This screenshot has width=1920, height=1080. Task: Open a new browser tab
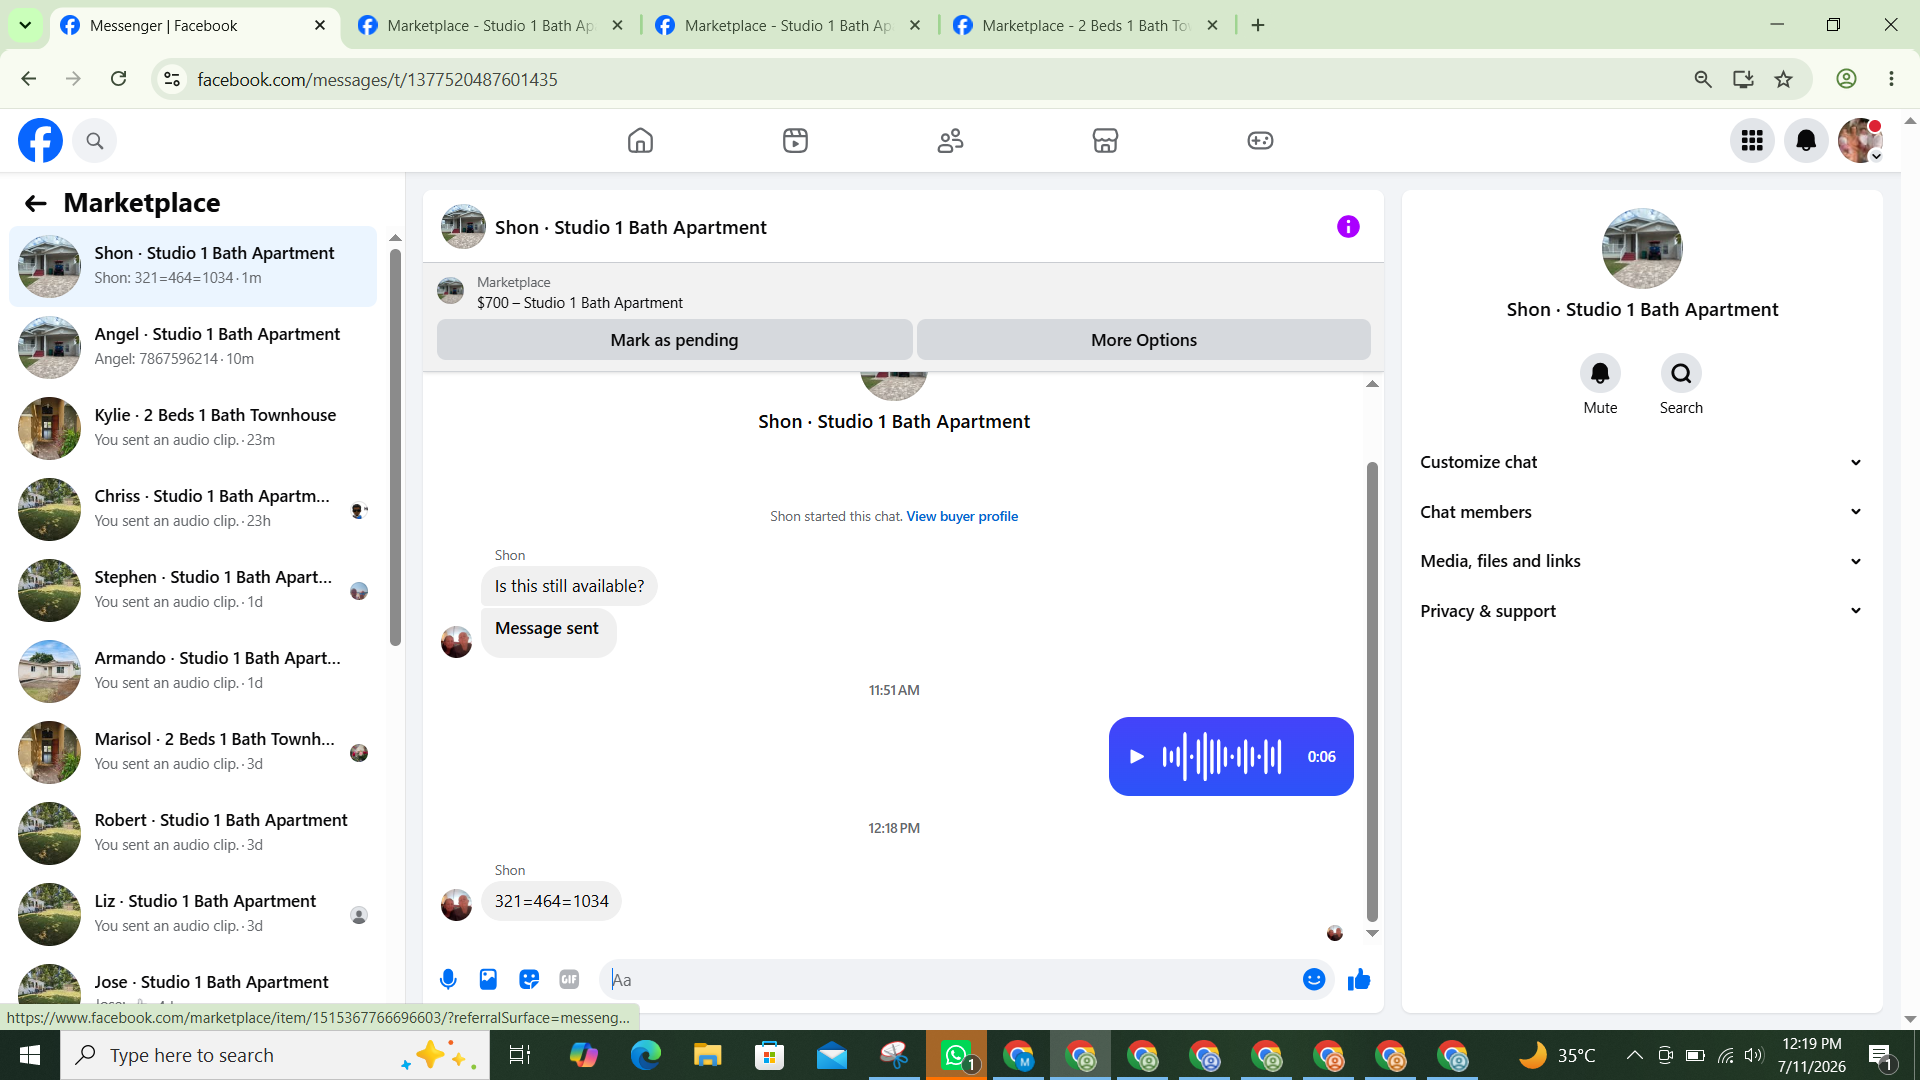[1258, 26]
